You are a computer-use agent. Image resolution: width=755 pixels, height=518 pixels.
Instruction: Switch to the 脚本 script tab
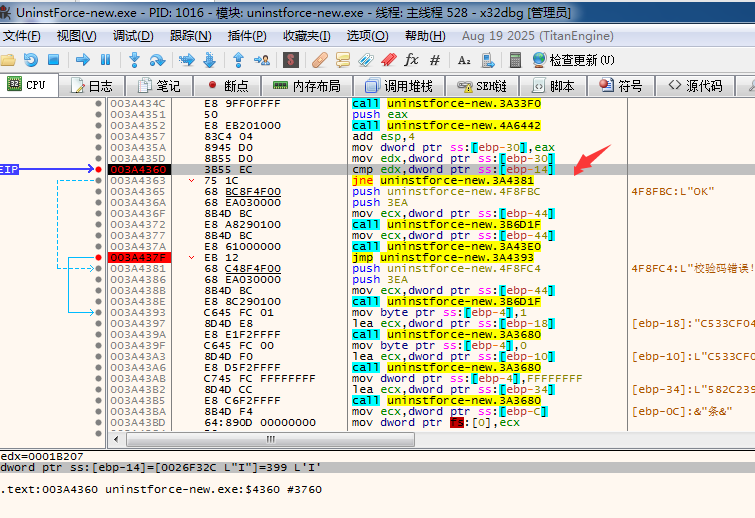(553, 86)
